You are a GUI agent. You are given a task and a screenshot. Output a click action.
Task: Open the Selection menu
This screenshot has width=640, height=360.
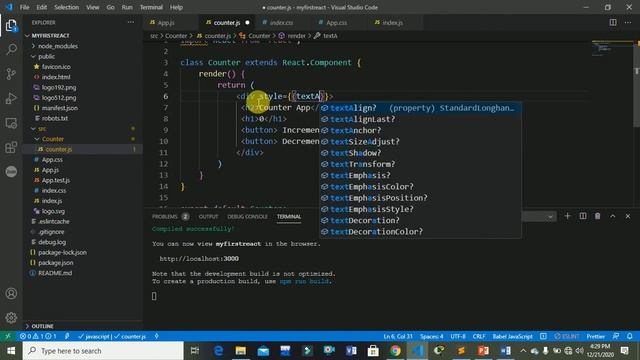[67, 7]
